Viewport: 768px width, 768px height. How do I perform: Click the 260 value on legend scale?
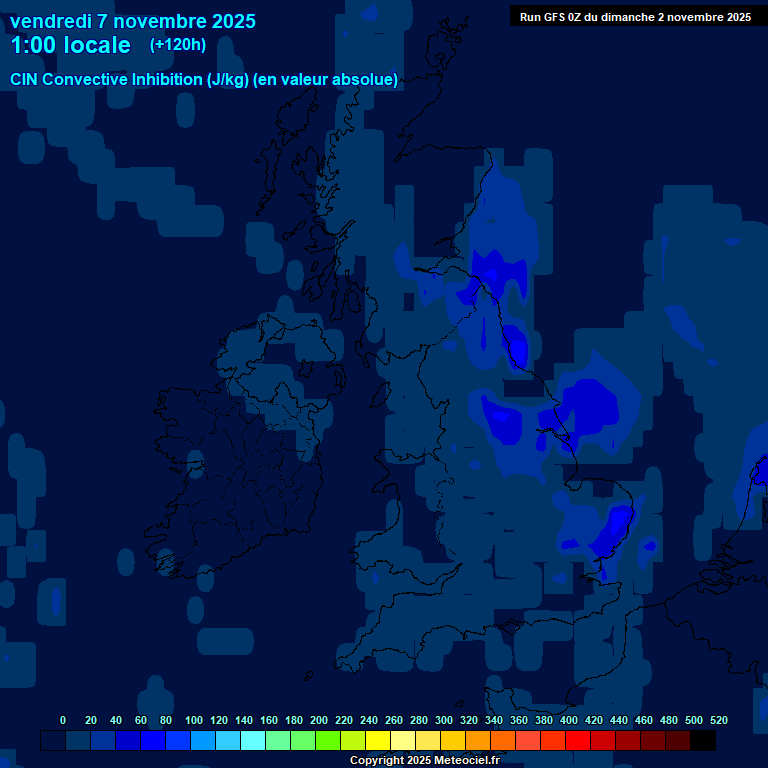point(393,720)
